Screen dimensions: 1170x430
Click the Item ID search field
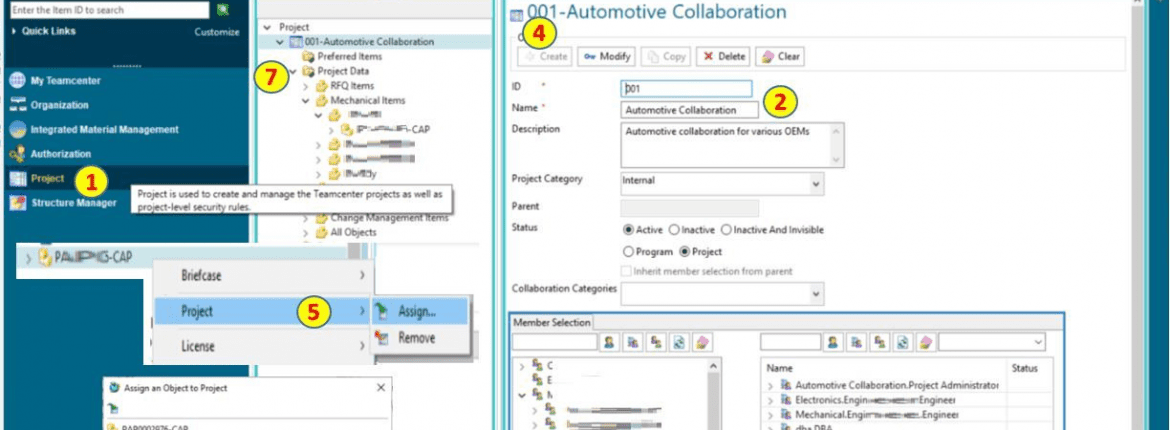[x=110, y=10]
